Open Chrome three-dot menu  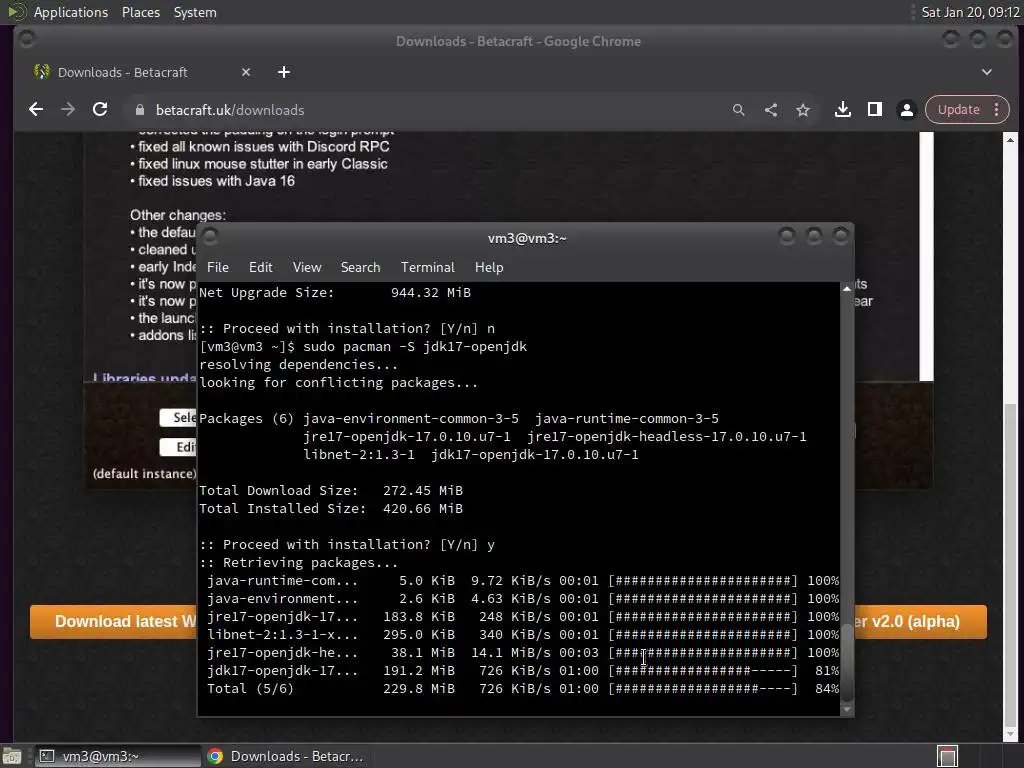(997, 110)
